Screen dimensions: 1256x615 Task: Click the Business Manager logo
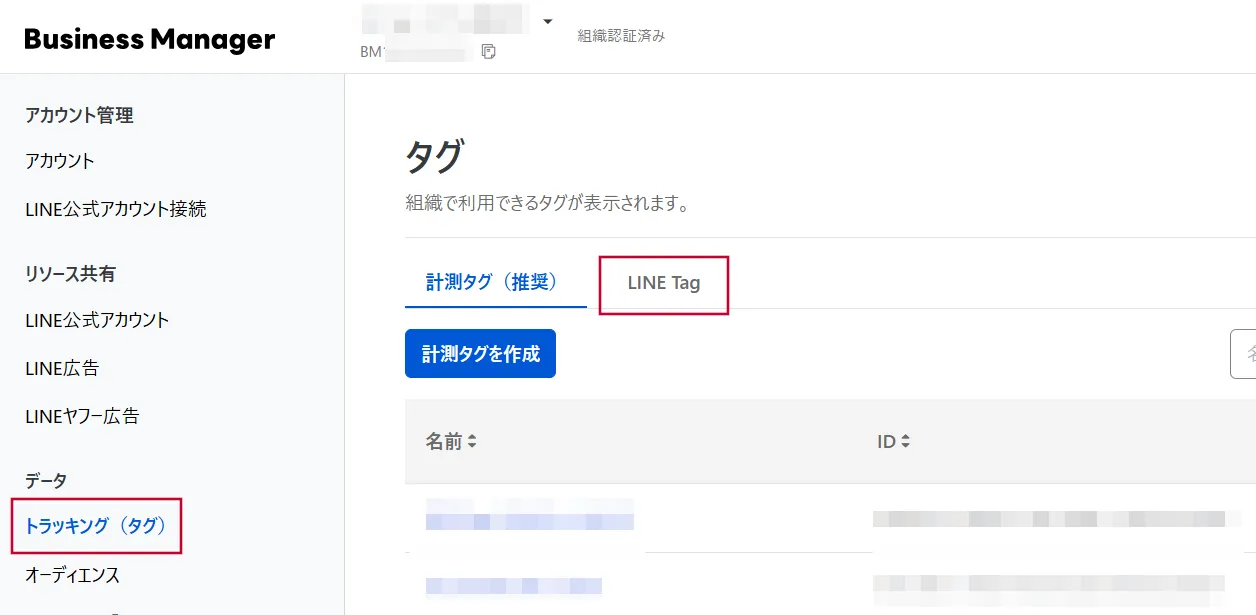point(150,38)
